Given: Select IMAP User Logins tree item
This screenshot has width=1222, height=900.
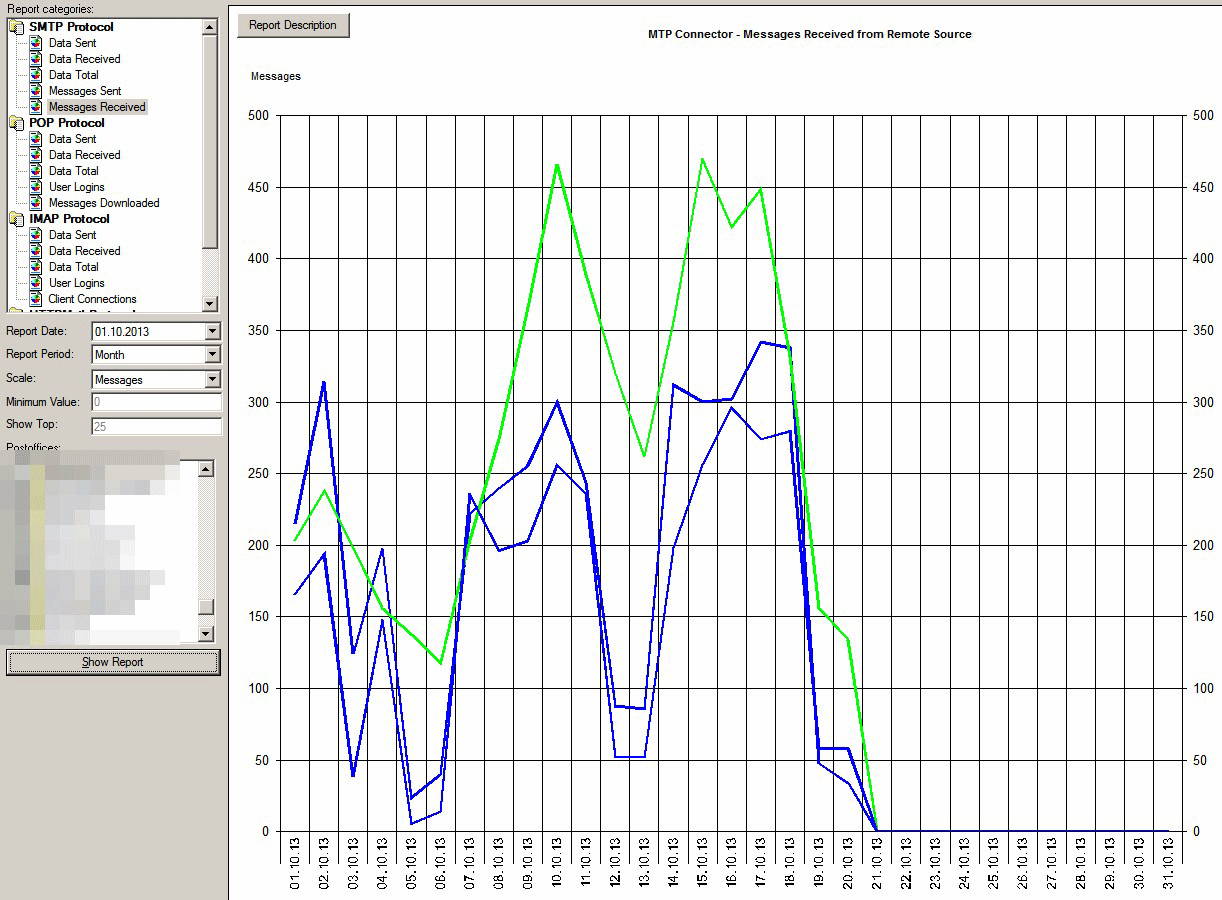Looking at the screenshot, I should (76, 283).
